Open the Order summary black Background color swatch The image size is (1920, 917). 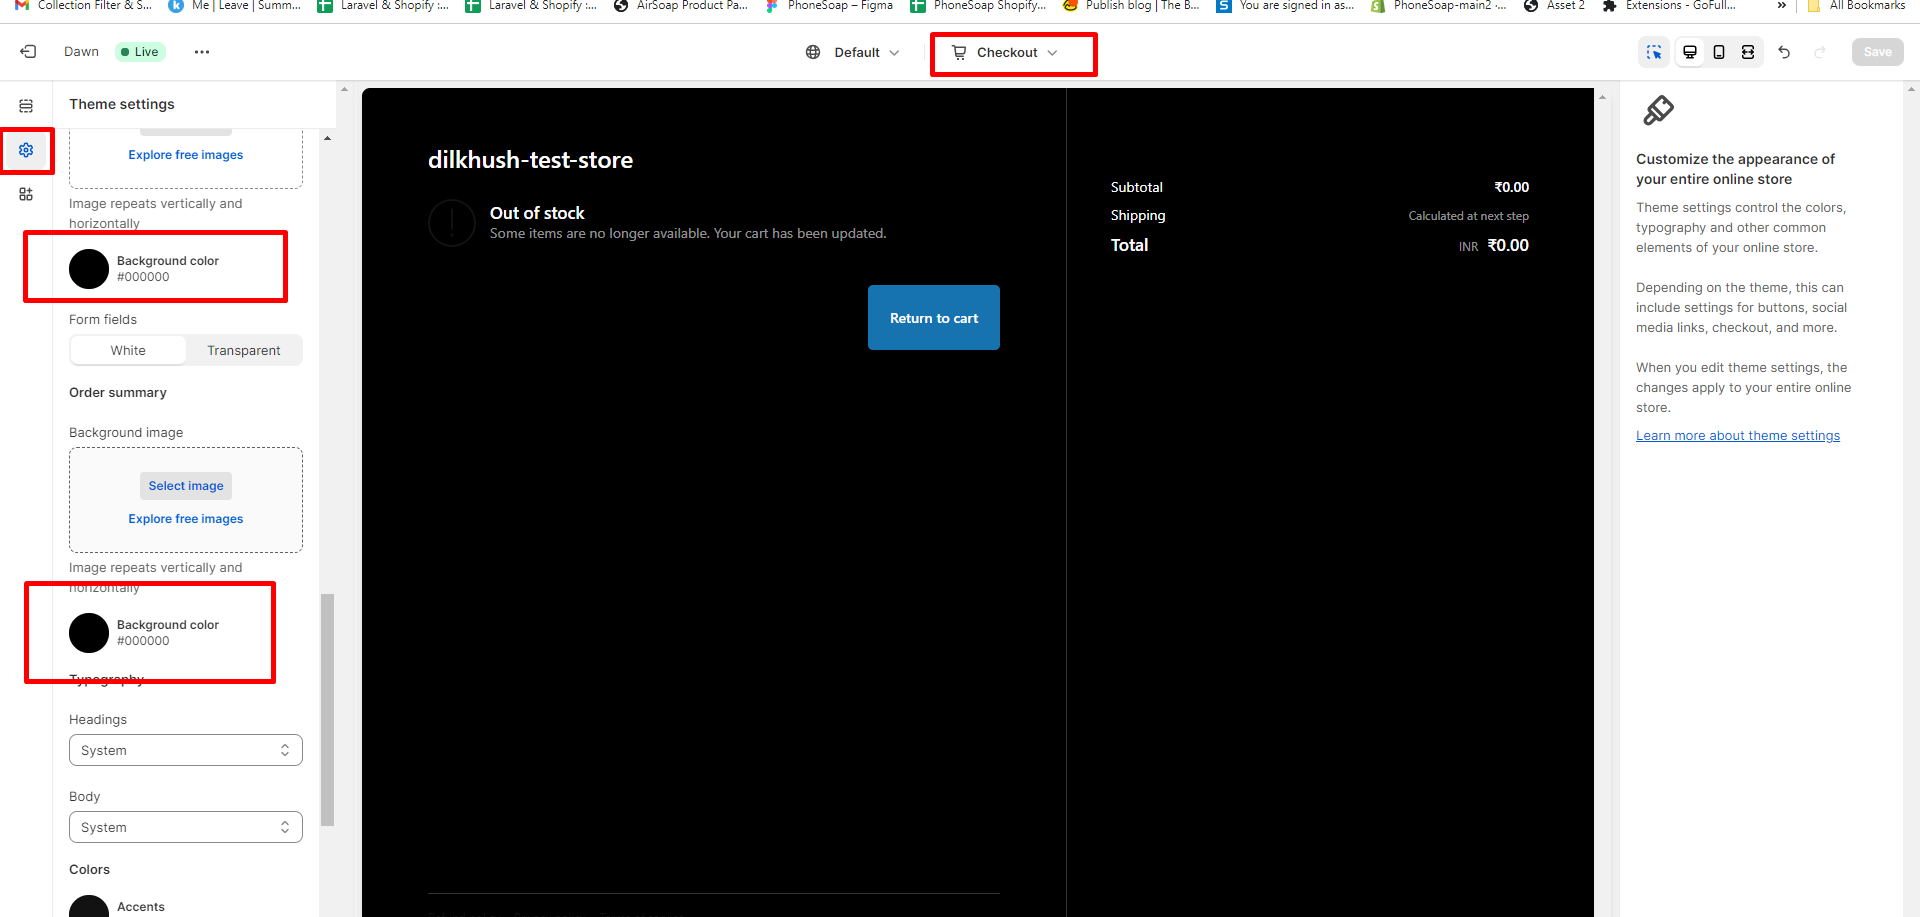(x=89, y=633)
